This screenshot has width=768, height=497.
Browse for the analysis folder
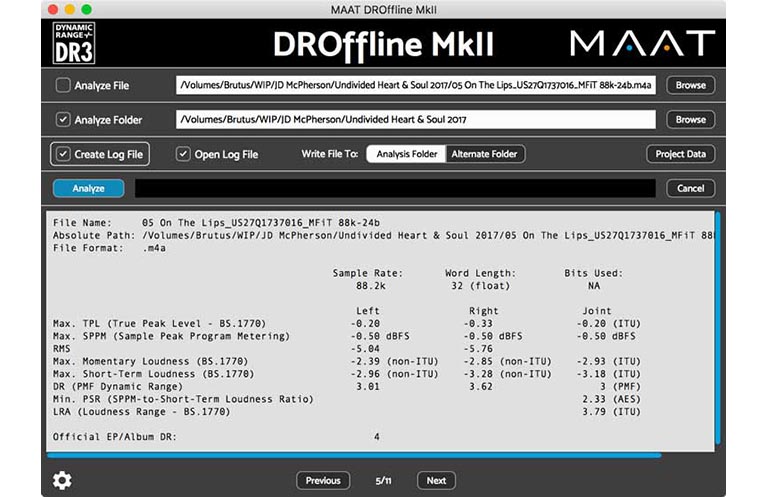[x=691, y=119]
